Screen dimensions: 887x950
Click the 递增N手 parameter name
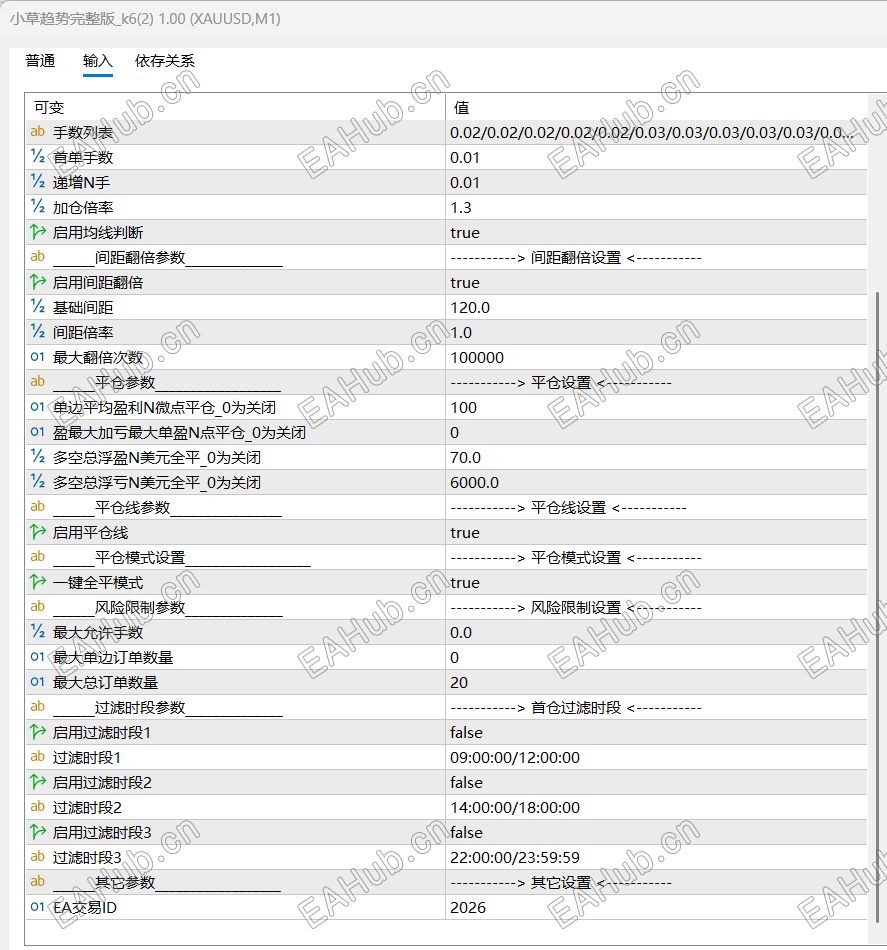(x=81, y=182)
